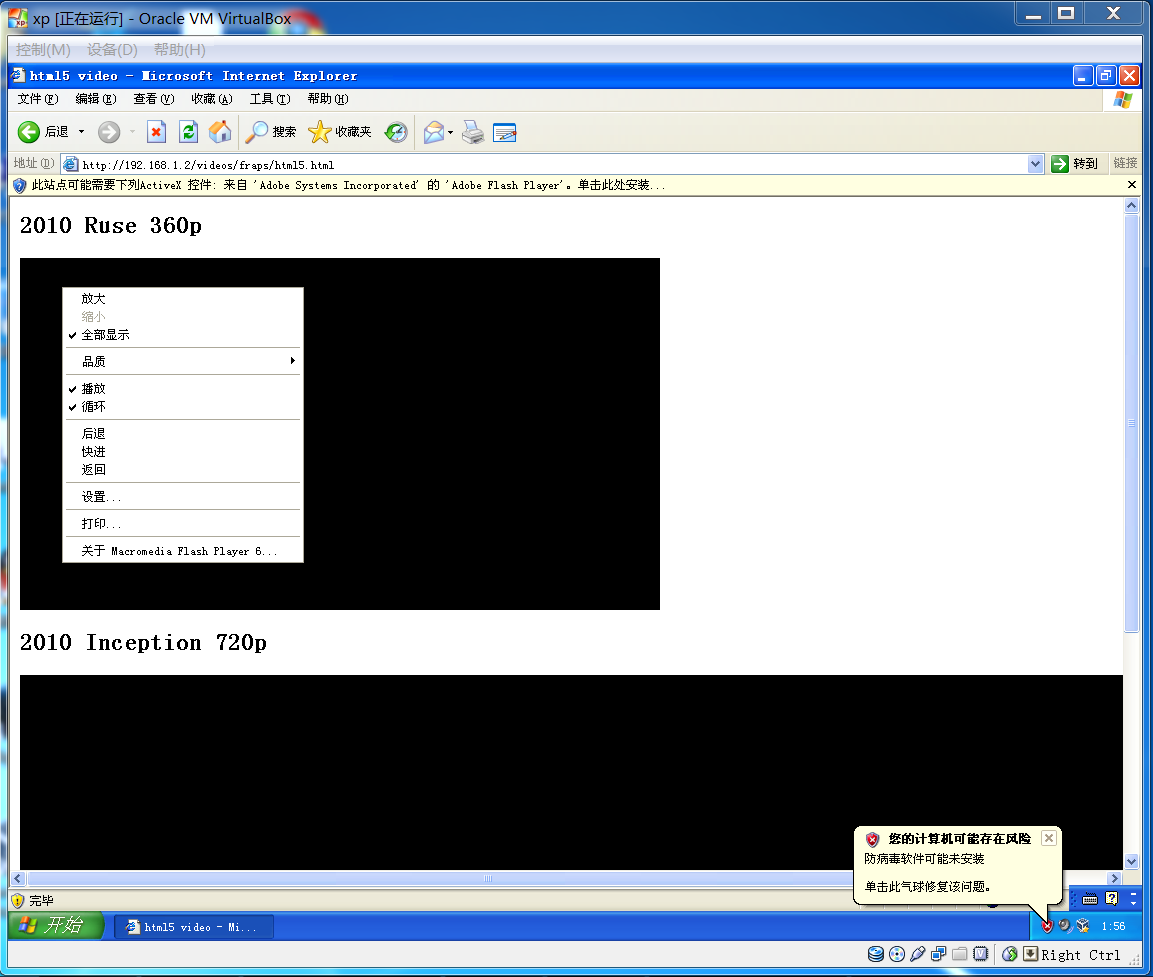The height and width of the screenshot is (977, 1153).
Task: Open About Macromedia Flash Player 6 entry
Action: click(183, 551)
